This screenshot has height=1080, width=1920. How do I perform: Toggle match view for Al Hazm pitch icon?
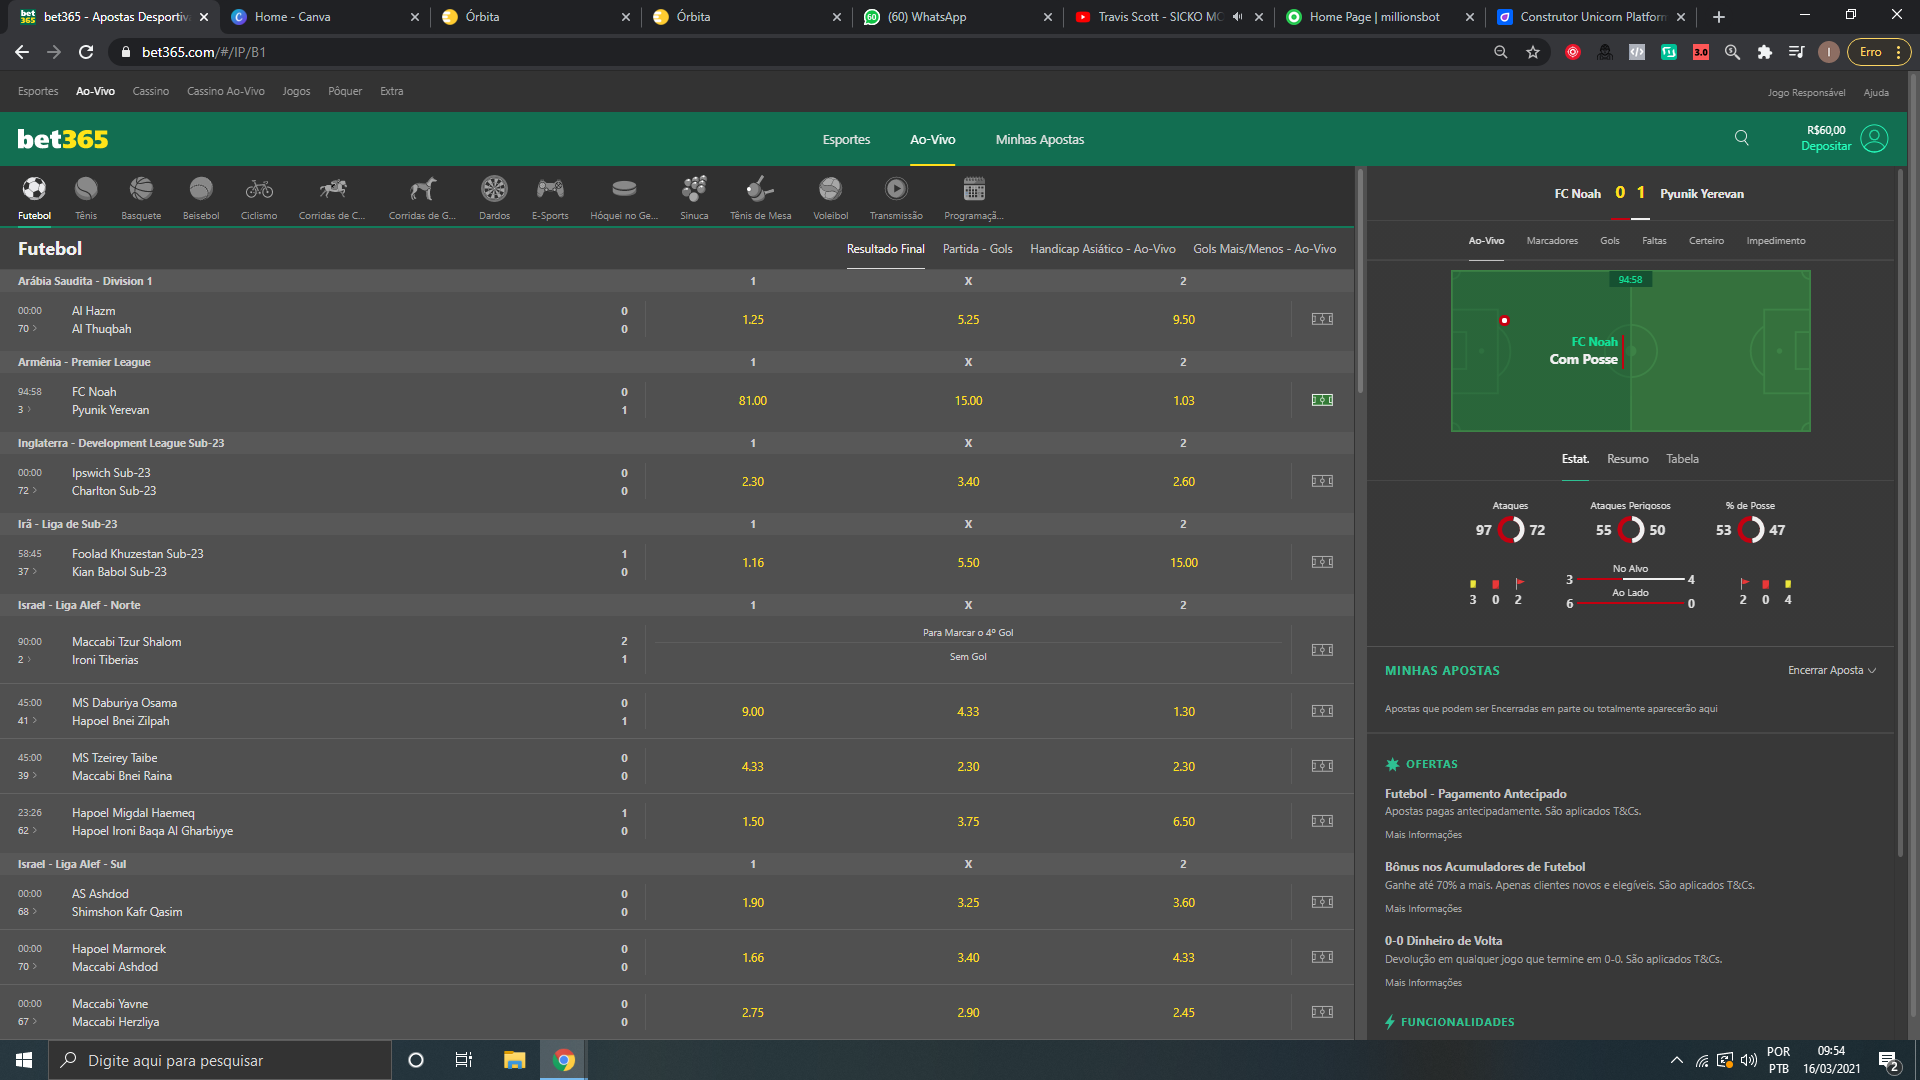tap(1322, 319)
